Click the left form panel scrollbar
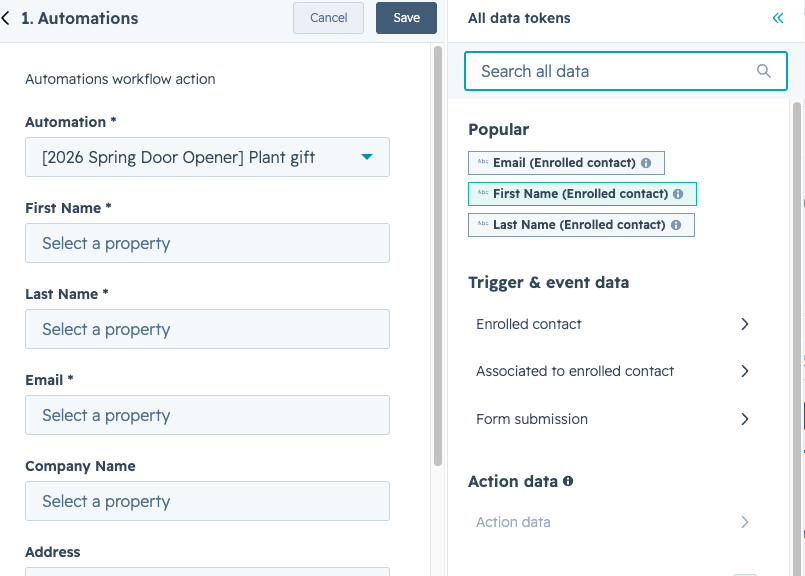The width and height of the screenshot is (805, 576). tap(438, 256)
